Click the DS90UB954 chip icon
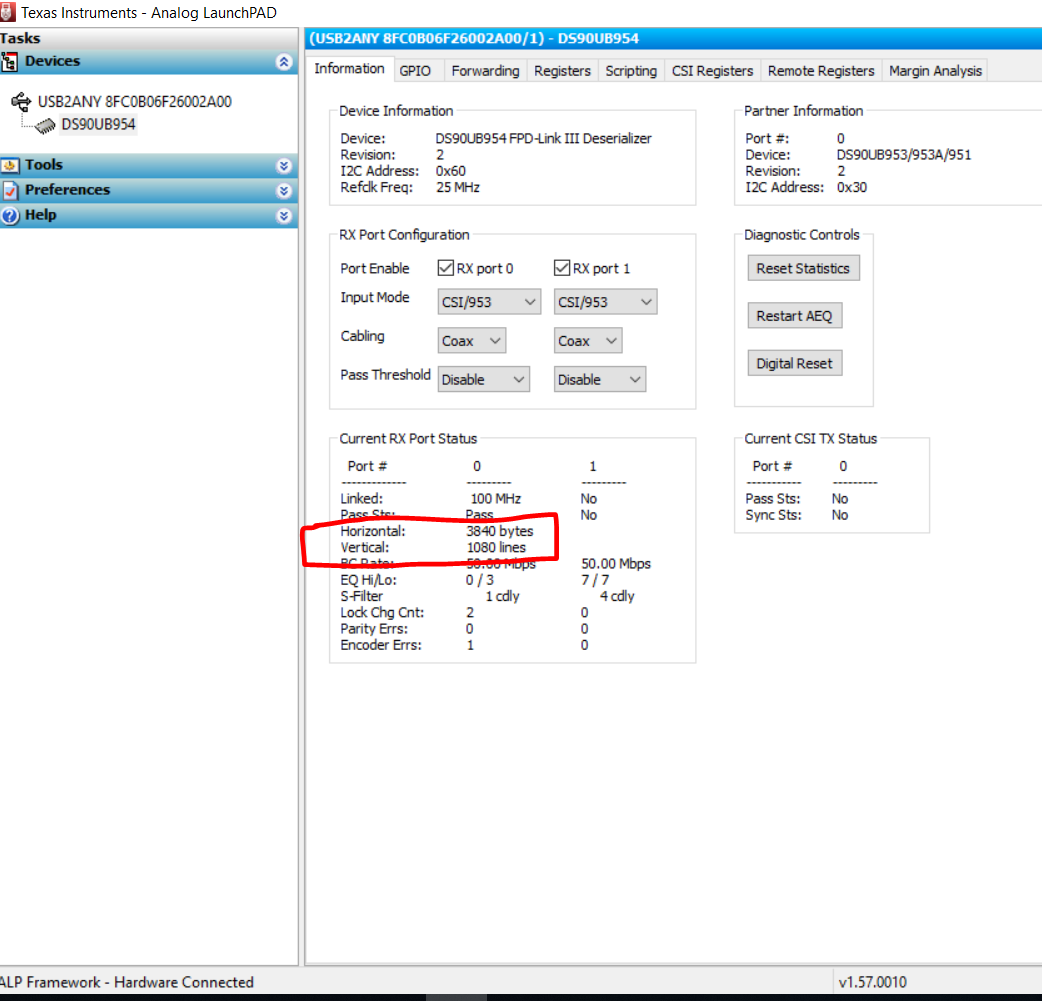The width and height of the screenshot is (1042, 1001). tap(45, 125)
